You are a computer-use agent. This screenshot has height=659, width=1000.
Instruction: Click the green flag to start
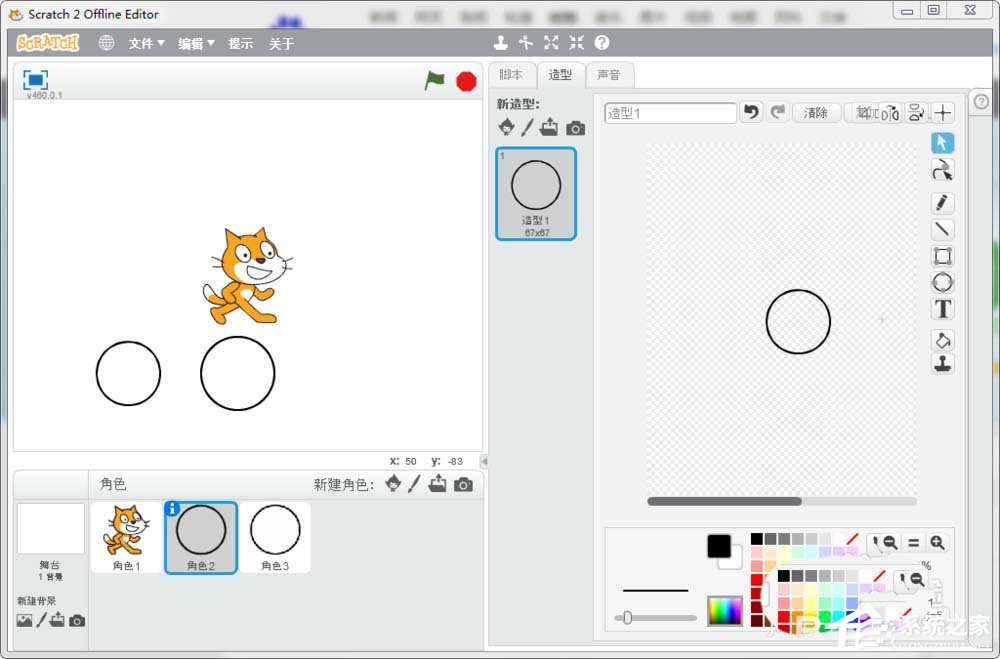[434, 82]
